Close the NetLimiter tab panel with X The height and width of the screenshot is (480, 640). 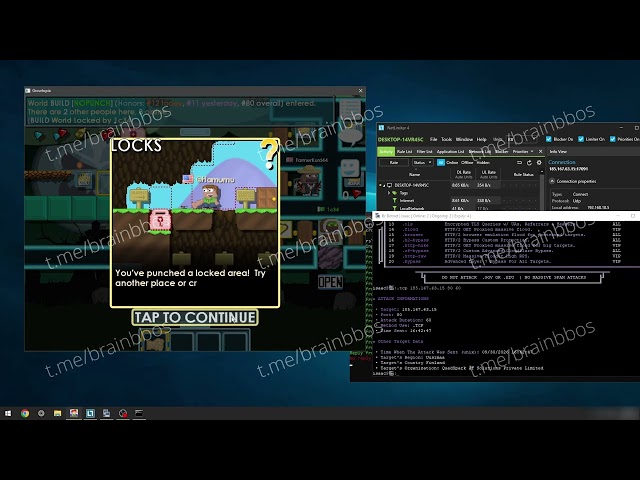[540, 151]
